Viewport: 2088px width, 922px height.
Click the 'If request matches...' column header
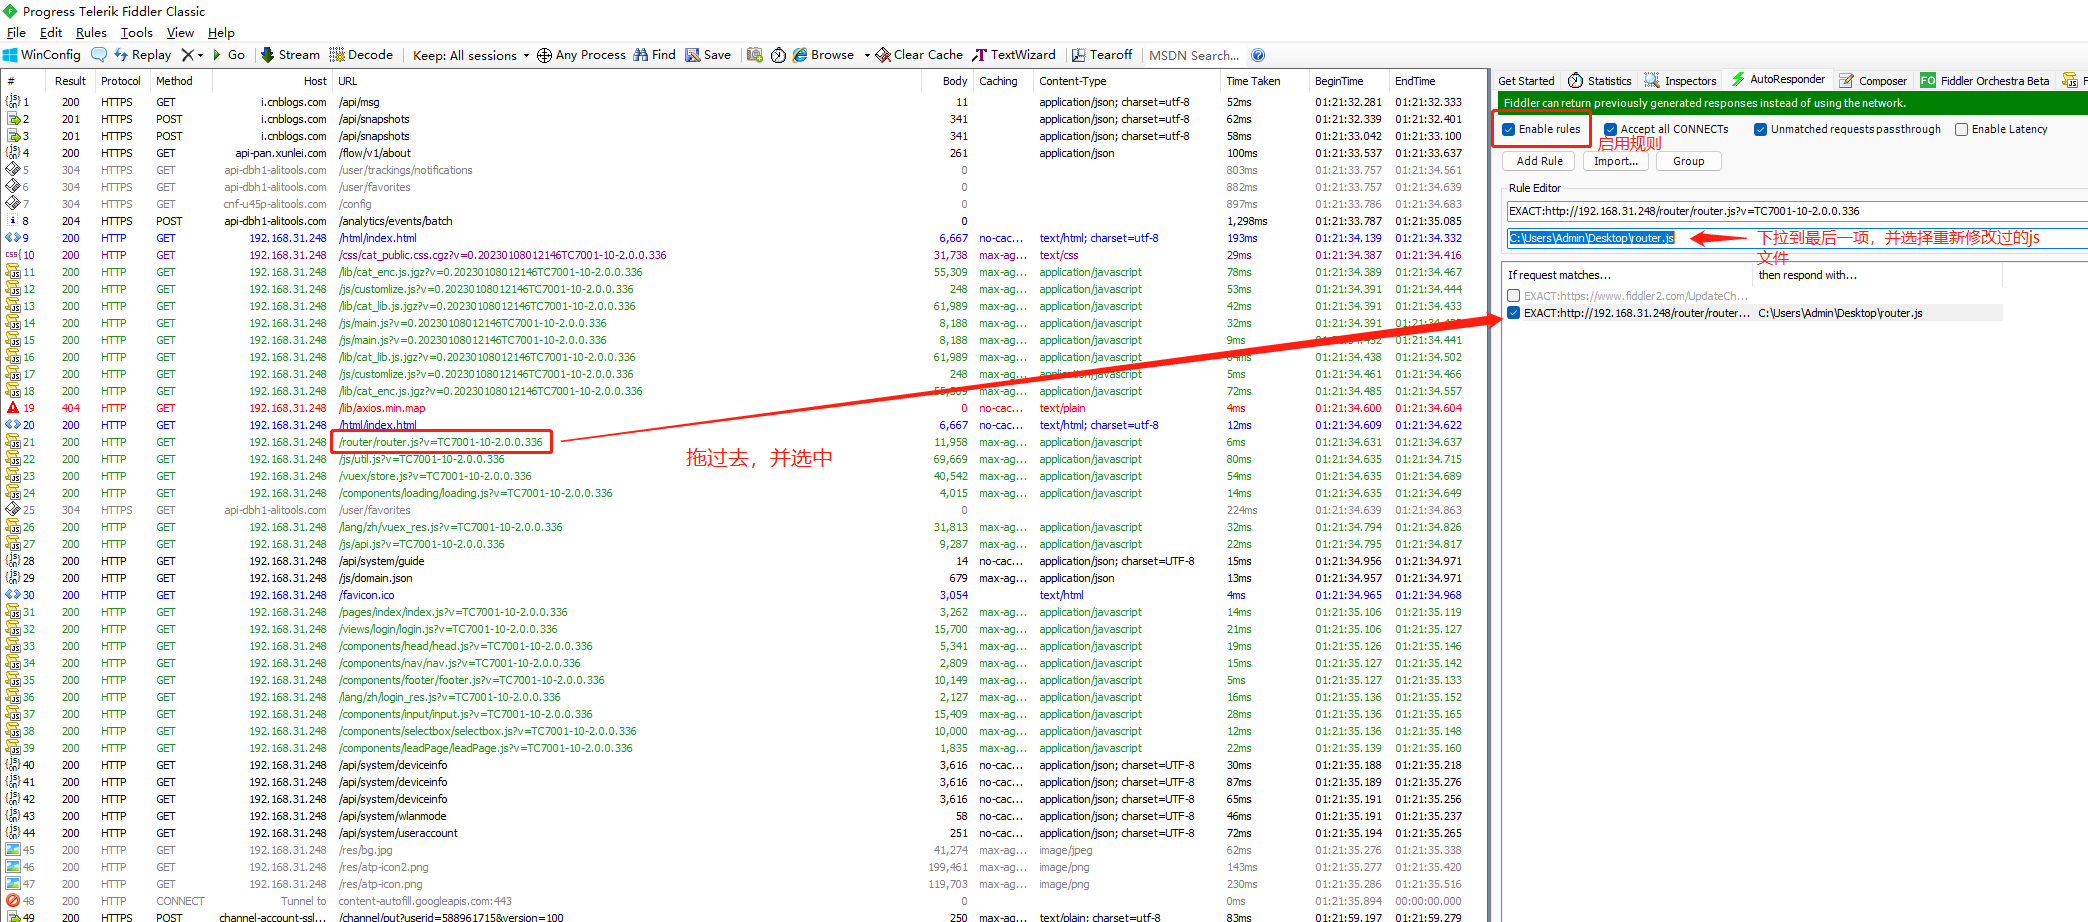click(x=1629, y=275)
